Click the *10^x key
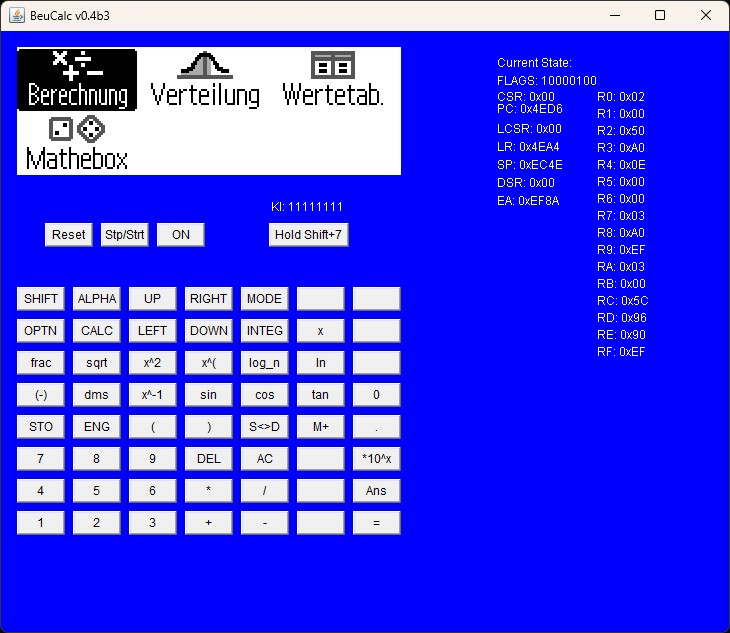The height and width of the screenshot is (633, 730). 376,459
